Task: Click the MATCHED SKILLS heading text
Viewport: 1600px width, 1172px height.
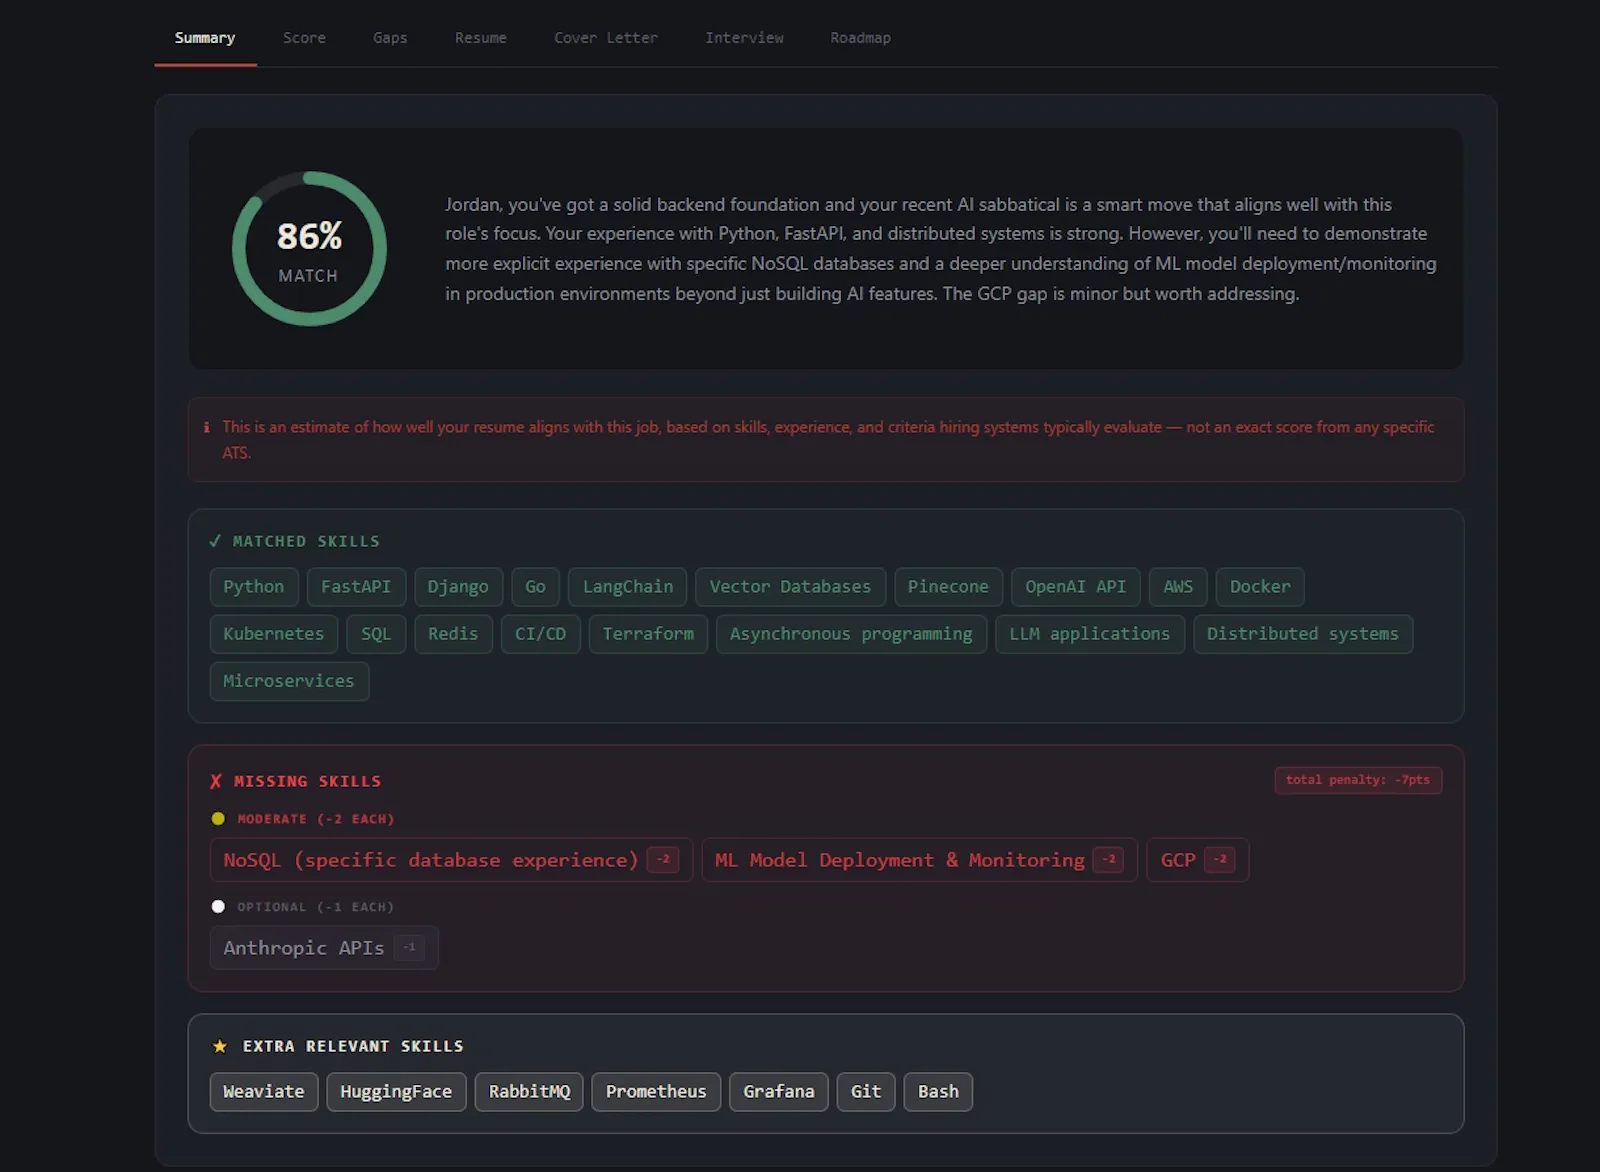Action: click(x=306, y=541)
